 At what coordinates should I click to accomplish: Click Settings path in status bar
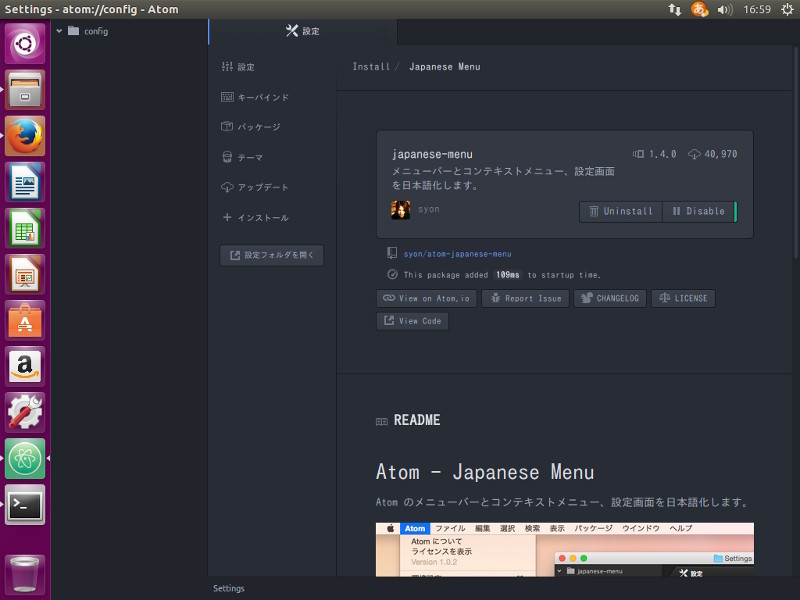coord(229,588)
